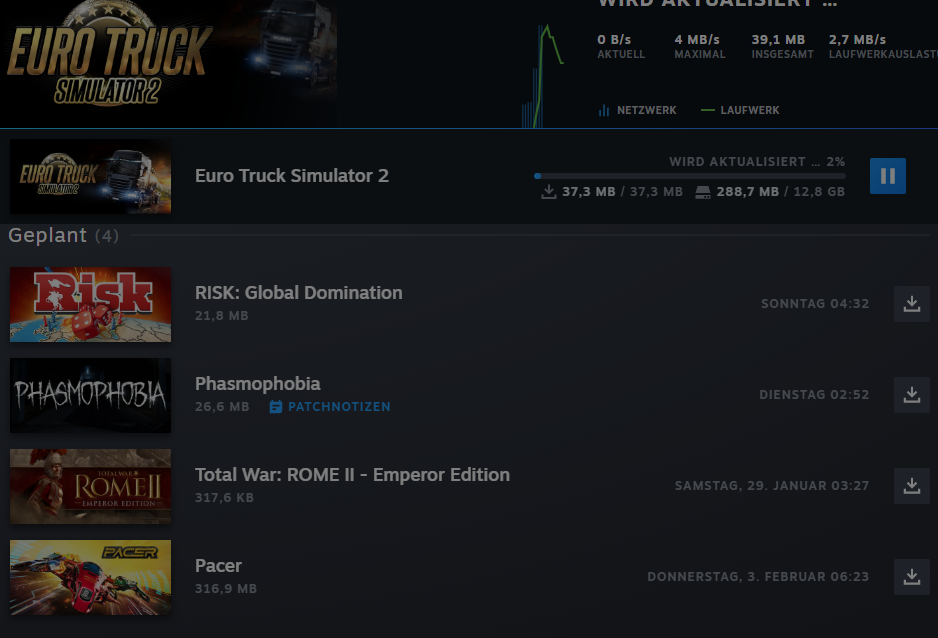Click the Netzwerk graph legend icon
The image size is (938, 638).
point(604,110)
